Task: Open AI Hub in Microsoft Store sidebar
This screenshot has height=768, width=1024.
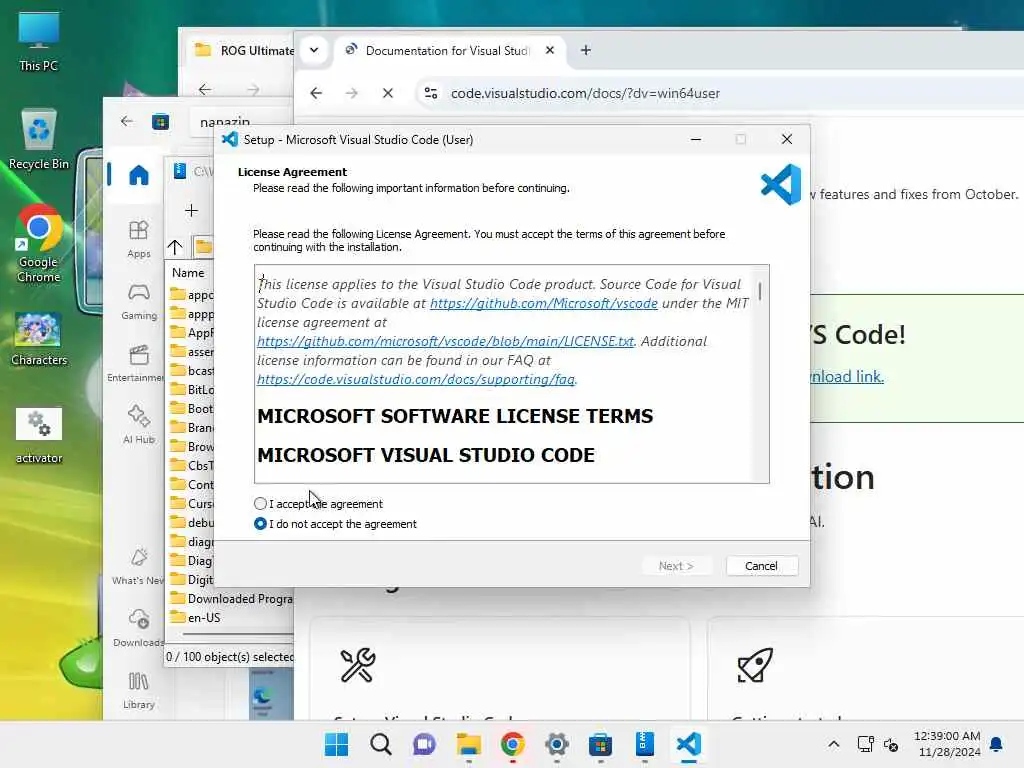Action: tap(138, 424)
